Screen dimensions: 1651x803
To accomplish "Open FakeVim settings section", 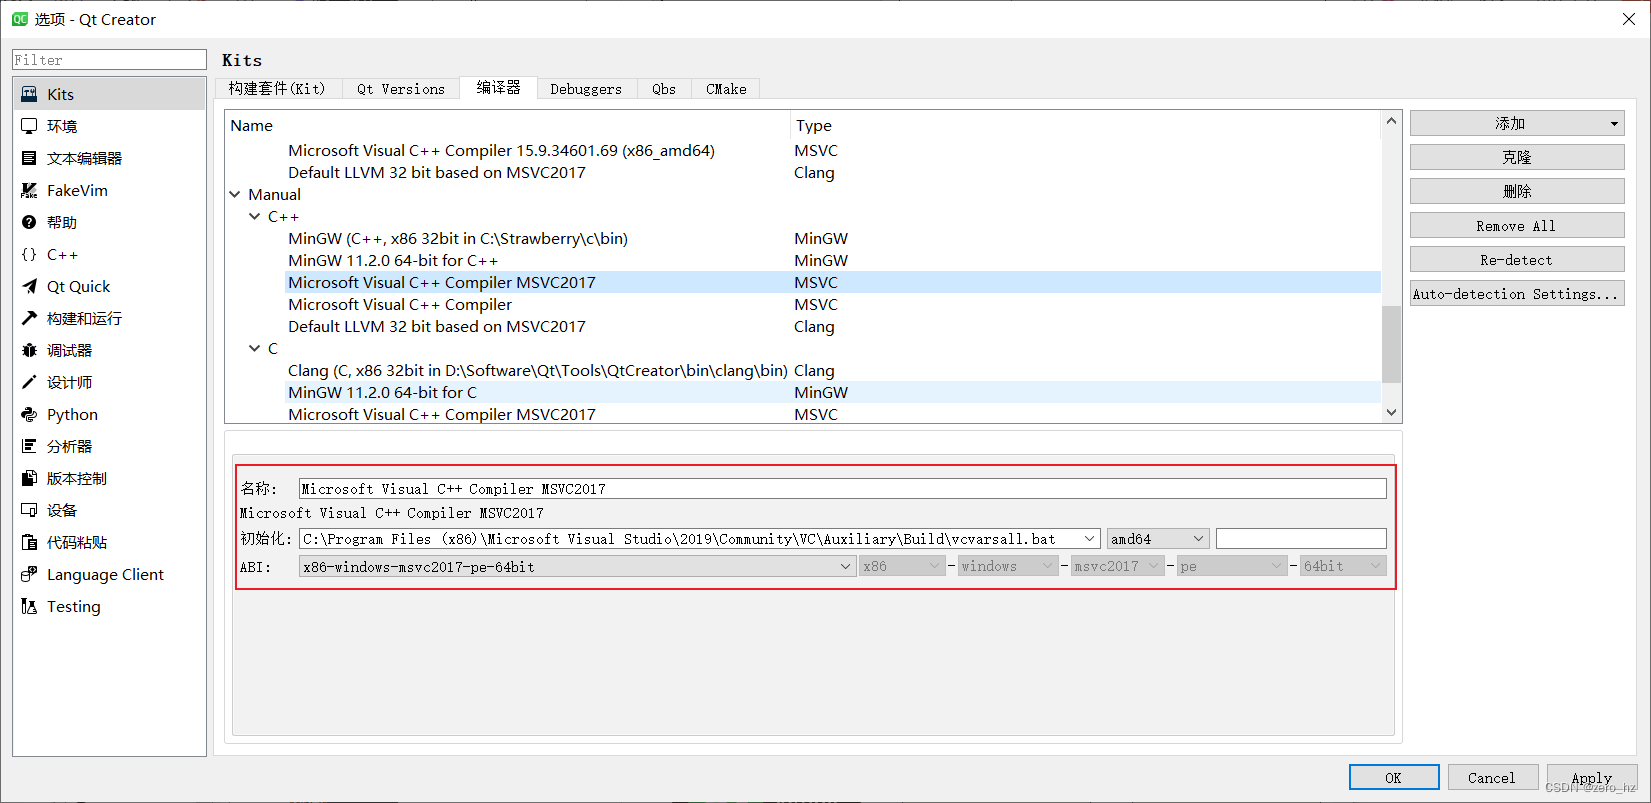I will point(109,190).
